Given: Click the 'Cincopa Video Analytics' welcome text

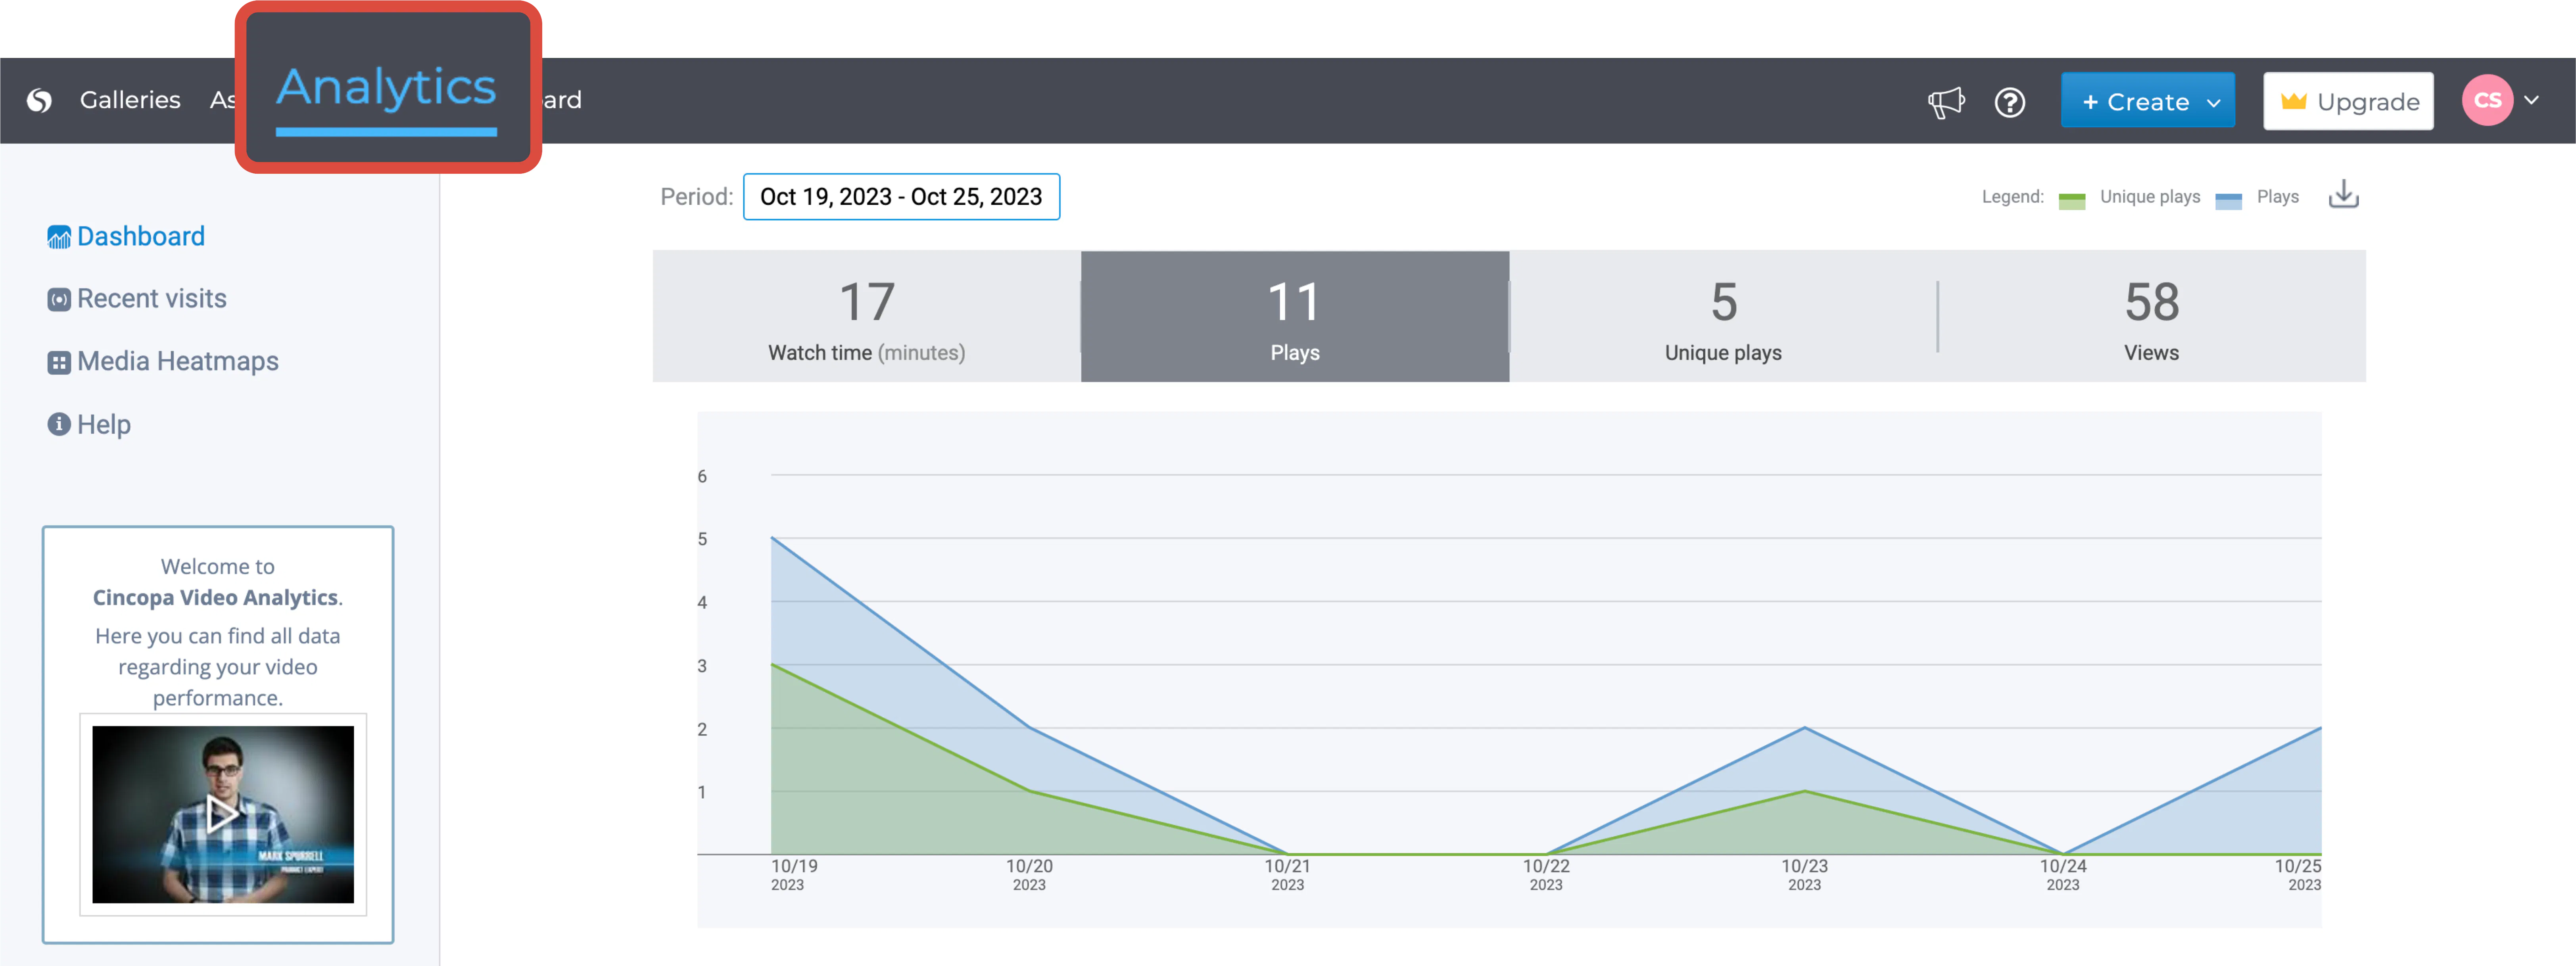Looking at the screenshot, I should coord(216,598).
